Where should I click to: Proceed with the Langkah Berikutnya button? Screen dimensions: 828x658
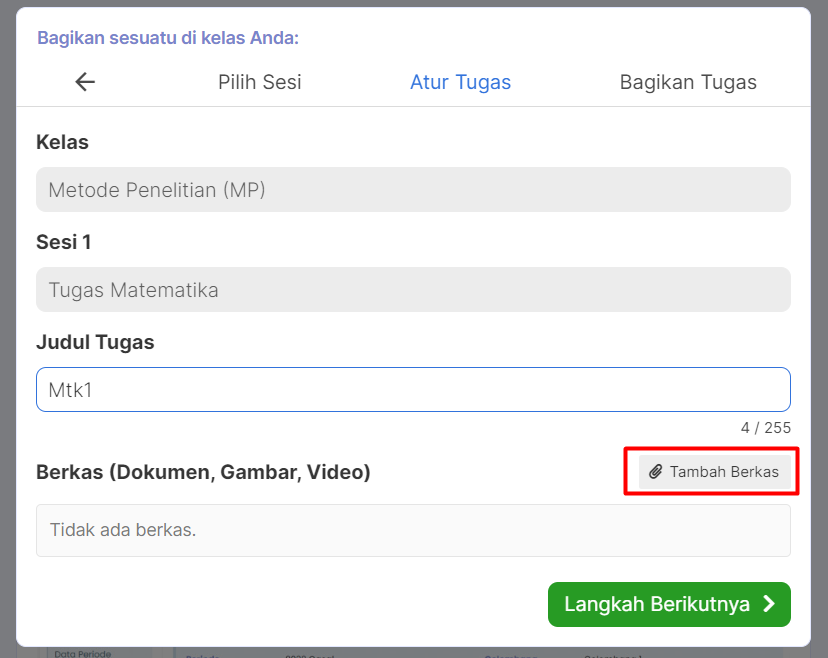[668, 604]
